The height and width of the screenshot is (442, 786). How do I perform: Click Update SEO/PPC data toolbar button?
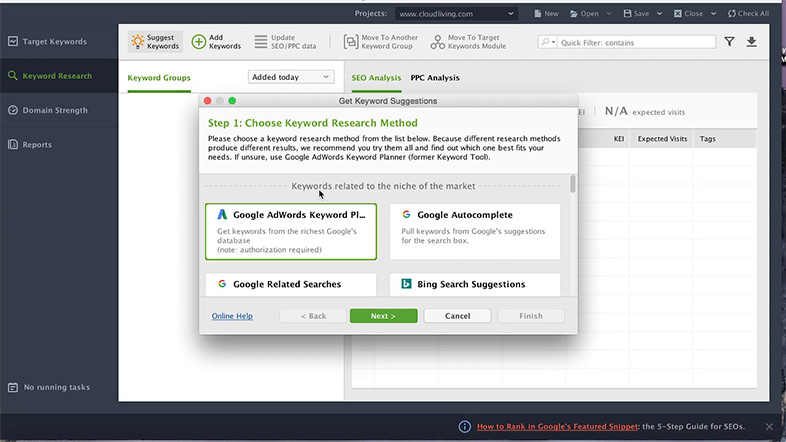coord(285,42)
